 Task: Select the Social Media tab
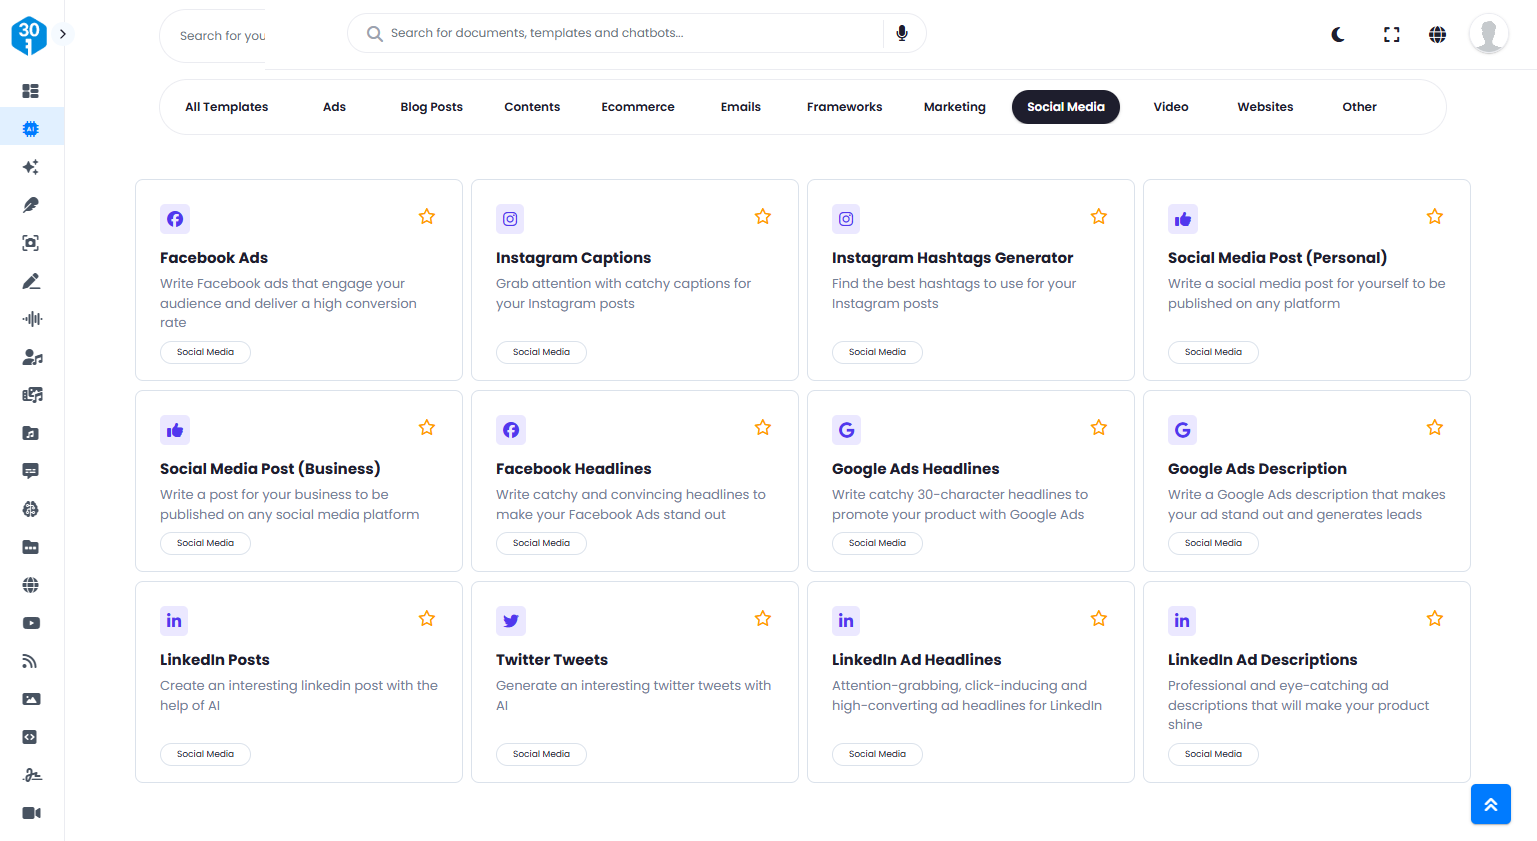1066,107
